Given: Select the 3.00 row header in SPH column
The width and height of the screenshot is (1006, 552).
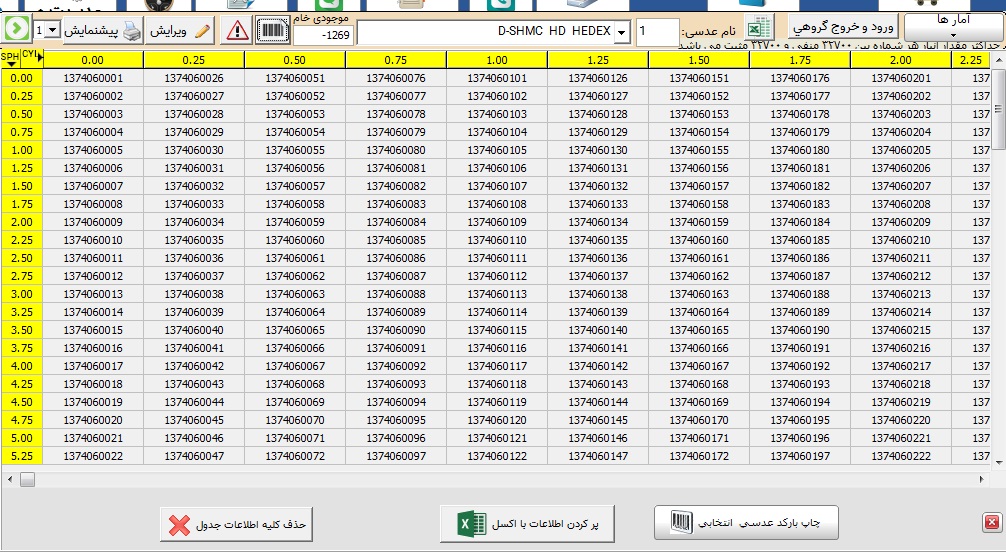Looking at the screenshot, I should 21,294.
